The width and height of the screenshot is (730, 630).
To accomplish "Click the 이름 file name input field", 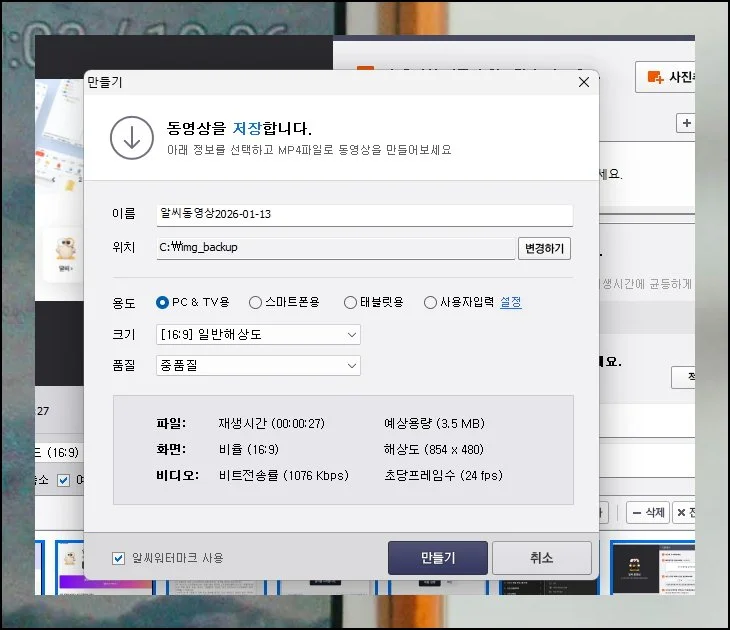I will click(x=364, y=214).
